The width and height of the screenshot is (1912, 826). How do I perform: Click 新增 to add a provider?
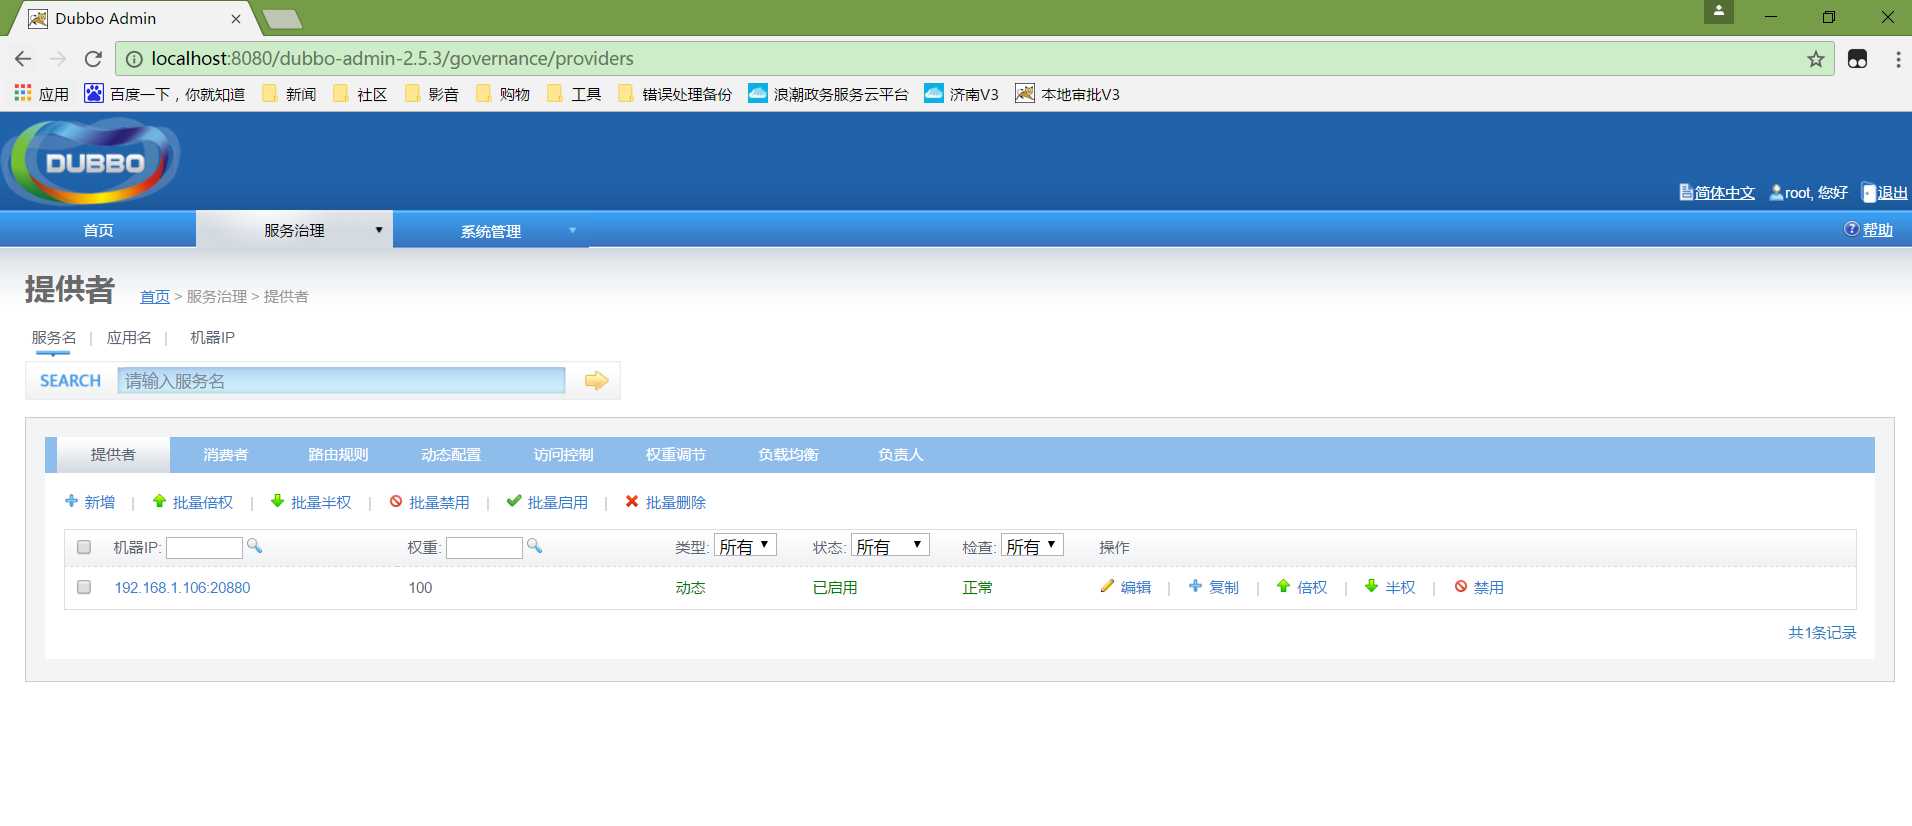[90, 502]
